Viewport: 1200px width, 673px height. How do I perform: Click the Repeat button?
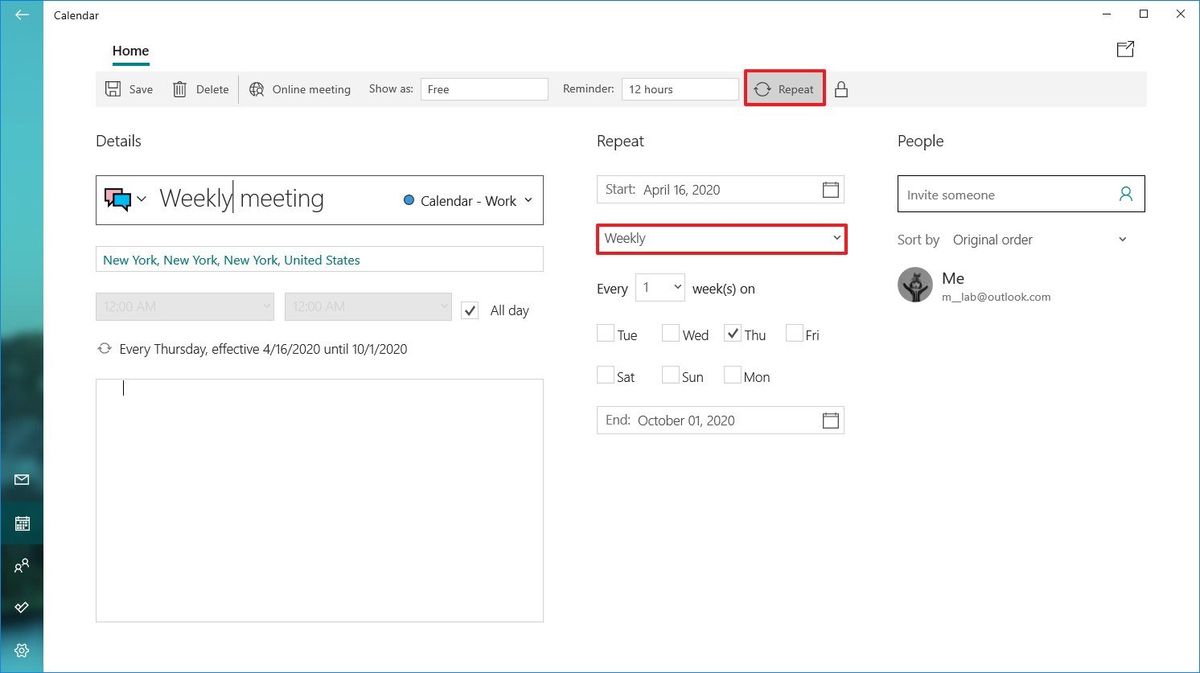click(785, 89)
